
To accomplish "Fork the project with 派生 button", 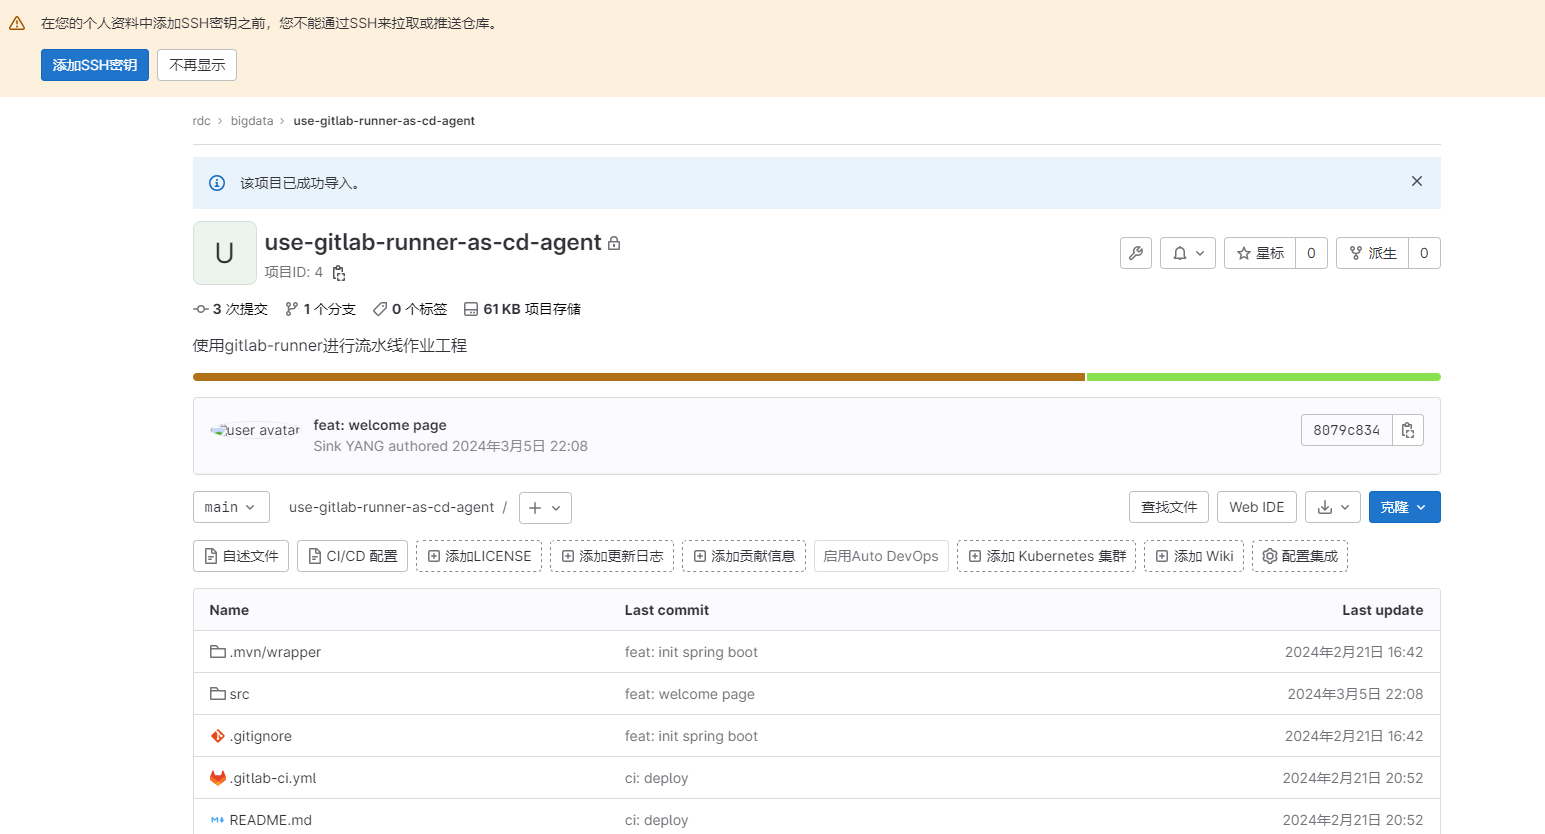I will [x=1372, y=253].
